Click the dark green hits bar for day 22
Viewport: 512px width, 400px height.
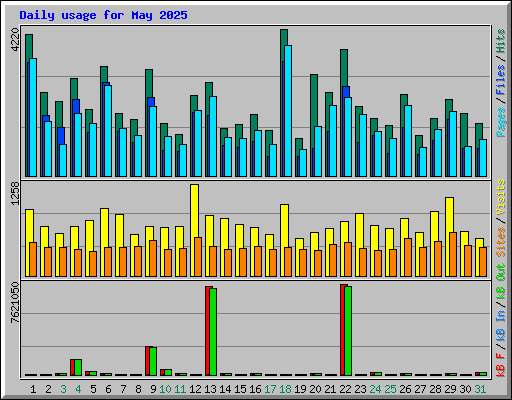pos(344,68)
